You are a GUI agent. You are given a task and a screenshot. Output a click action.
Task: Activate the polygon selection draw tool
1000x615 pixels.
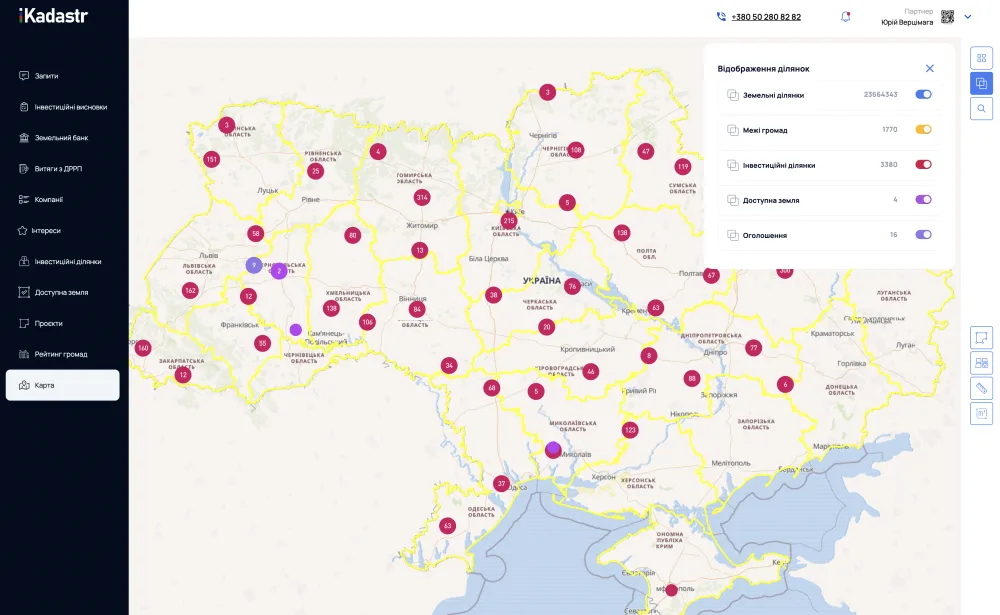coord(981,337)
